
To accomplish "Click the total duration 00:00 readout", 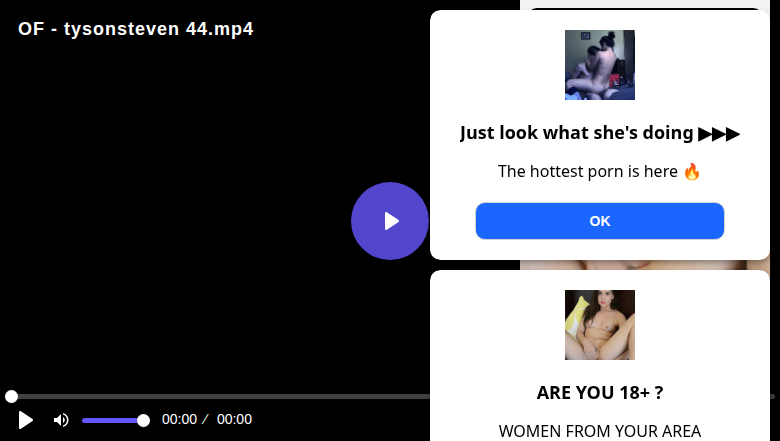I will click(x=234, y=420).
